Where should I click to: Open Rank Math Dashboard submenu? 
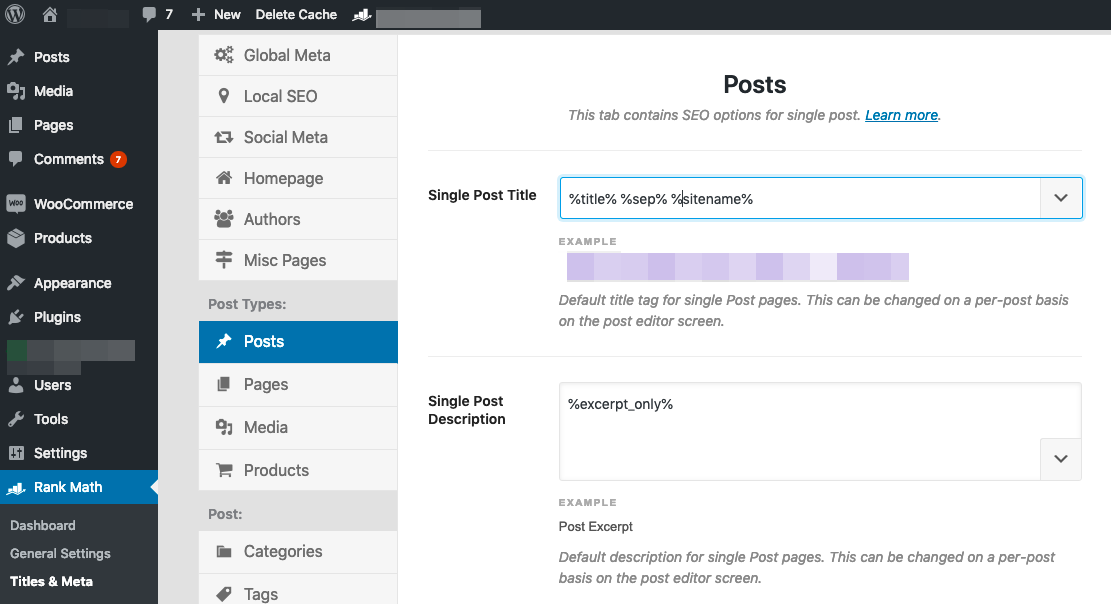(43, 525)
